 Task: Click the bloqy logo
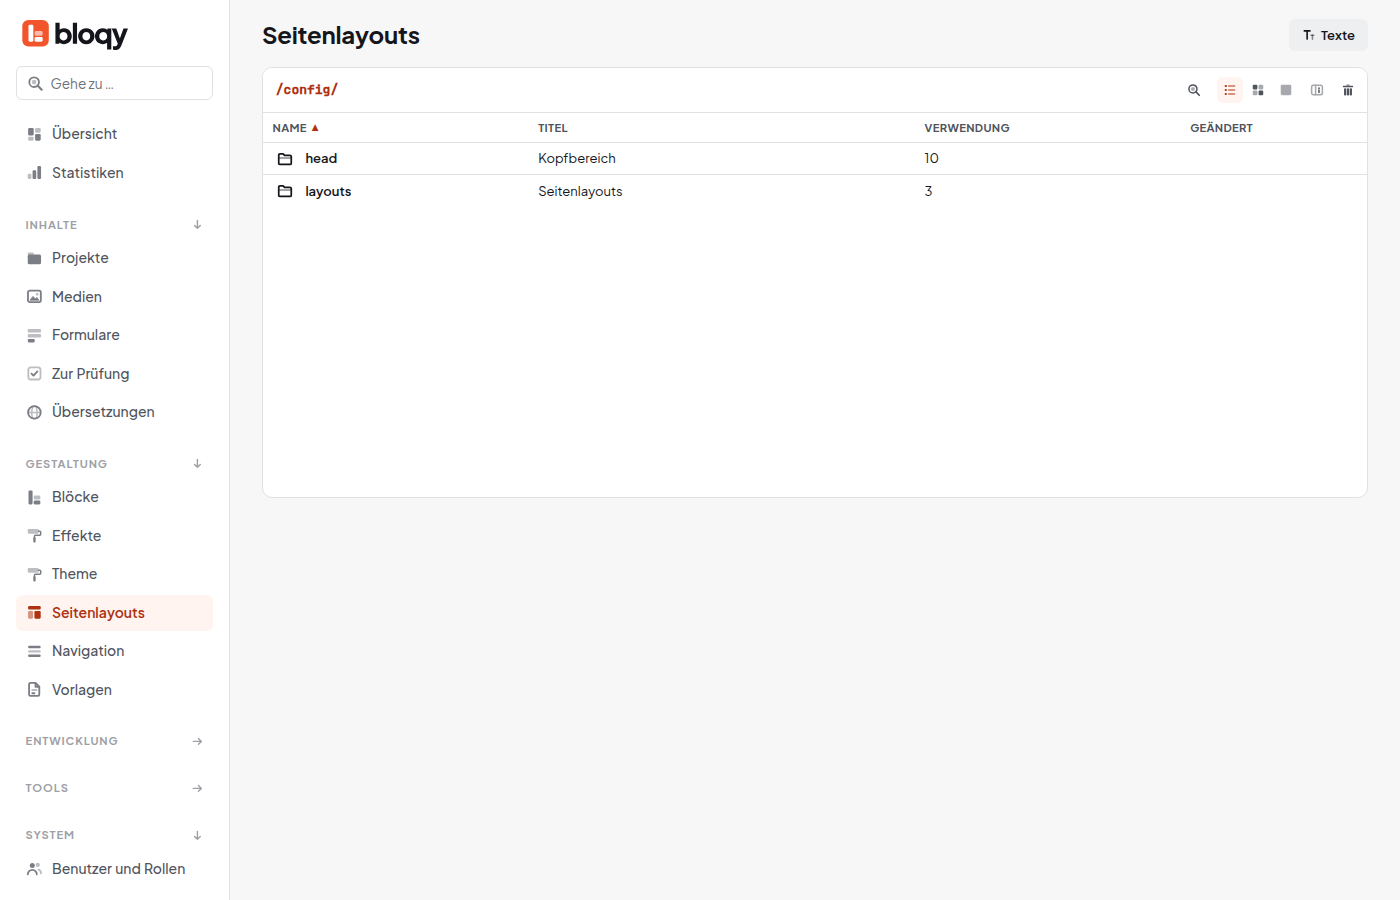(x=75, y=34)
